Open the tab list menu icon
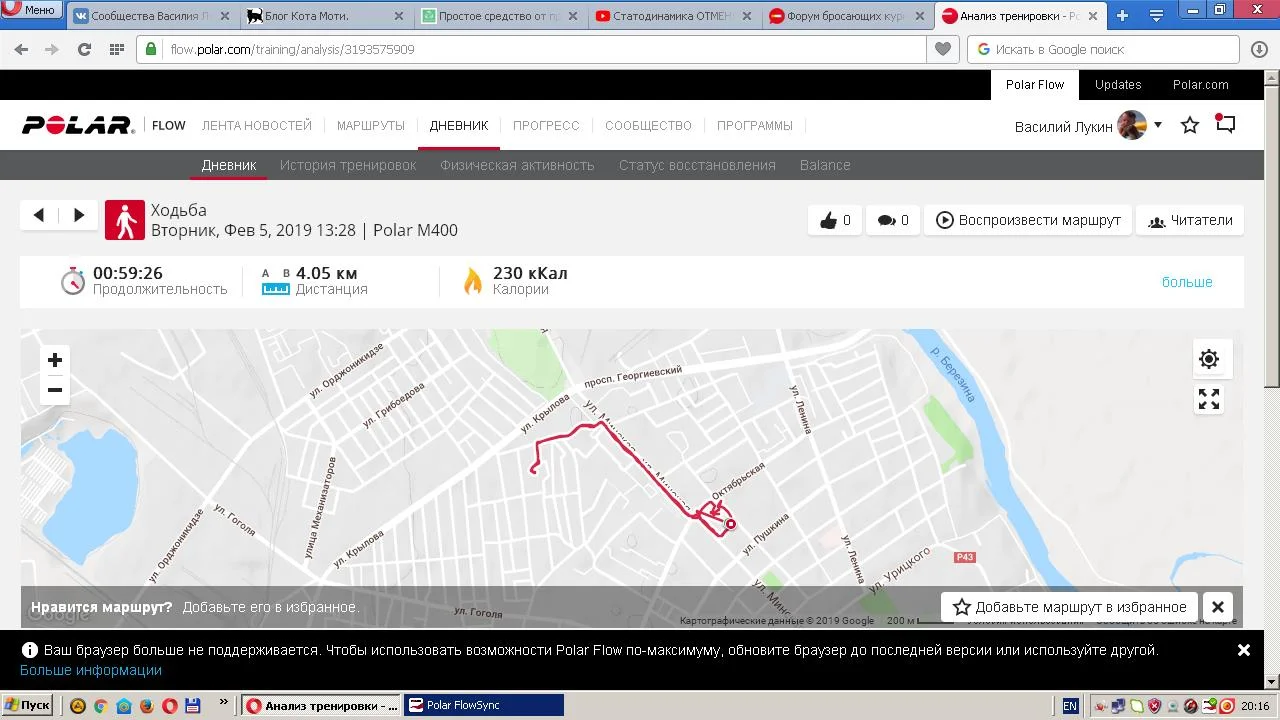Viewport: 1280px width, 720px height. 1156,16
